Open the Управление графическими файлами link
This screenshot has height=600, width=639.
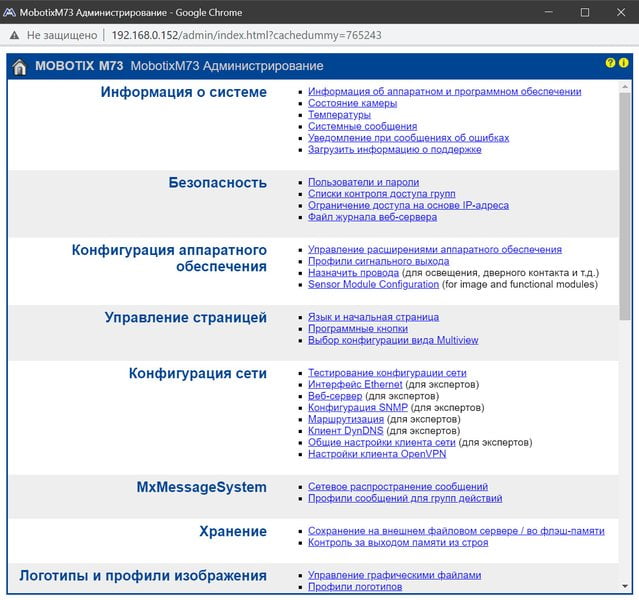(x=394, y=575)
